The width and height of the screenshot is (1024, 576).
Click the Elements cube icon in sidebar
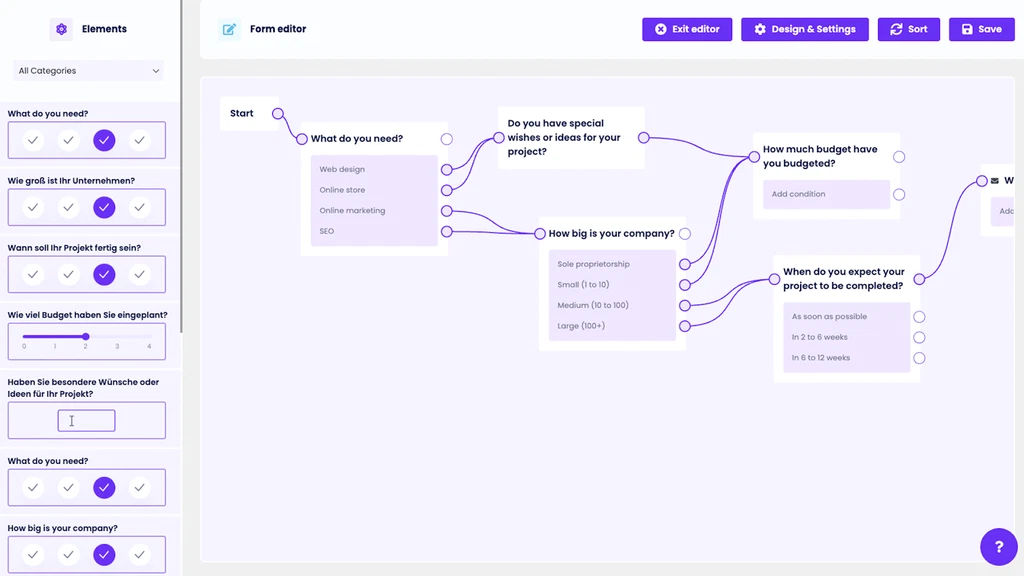point(61,29)
